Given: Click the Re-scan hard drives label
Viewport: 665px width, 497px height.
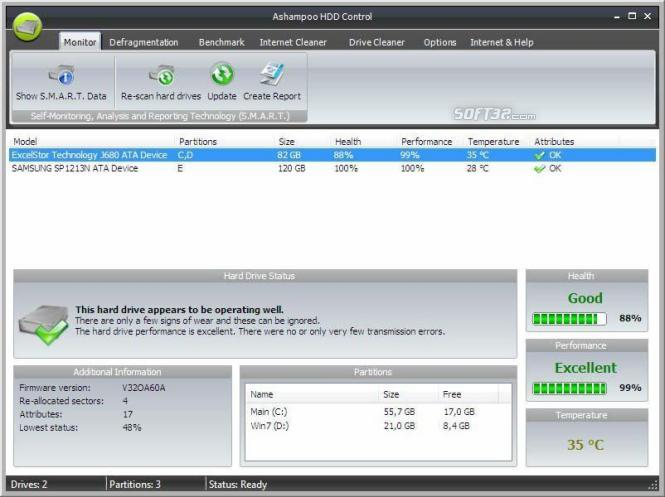Looking at the screenshot, I should tap(161, 96).
